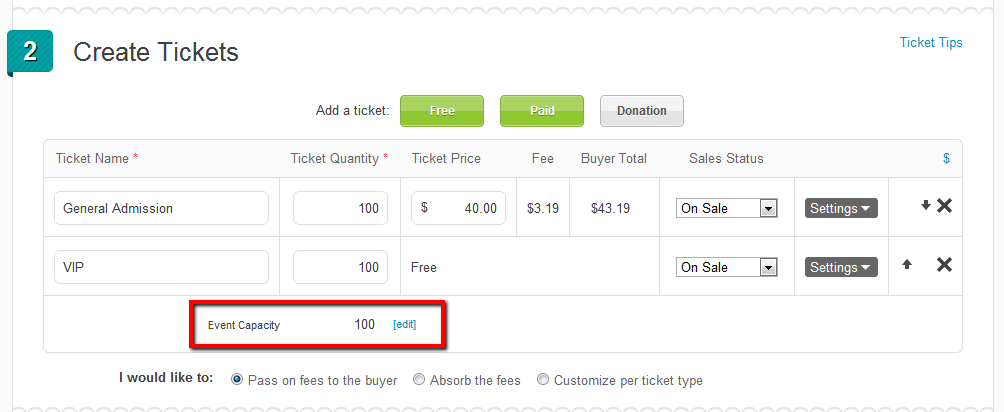Choose Absorb the fees option
Screen dimensions: 1004x412
(419, 379)
